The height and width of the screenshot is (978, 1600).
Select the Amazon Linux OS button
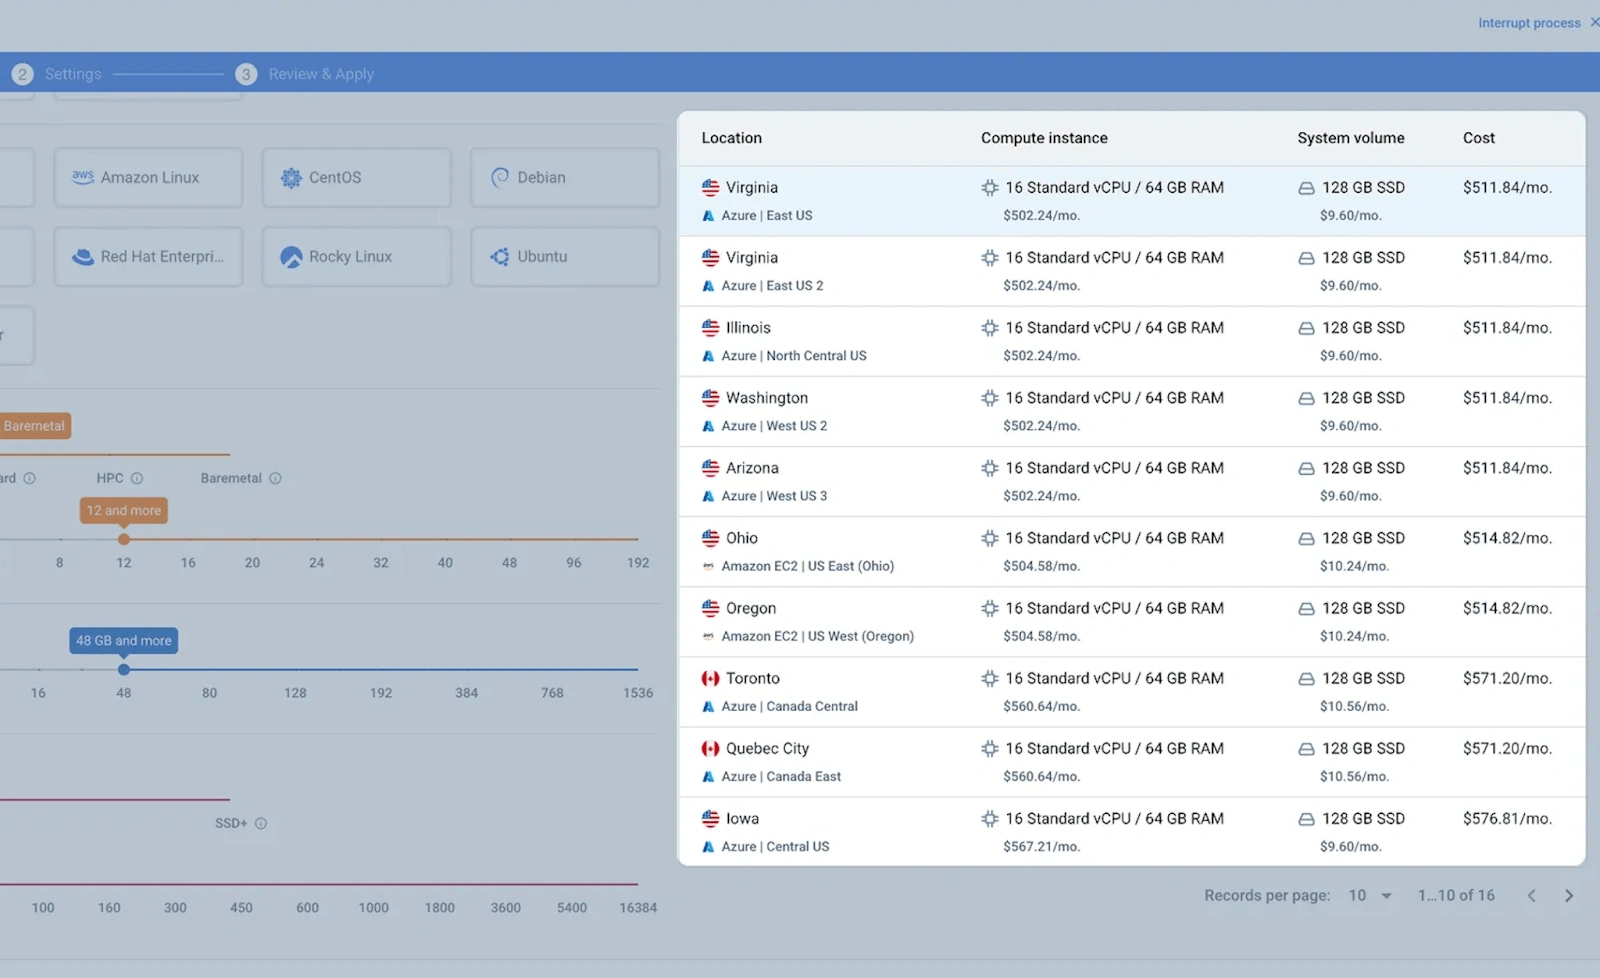coord(148,177)
